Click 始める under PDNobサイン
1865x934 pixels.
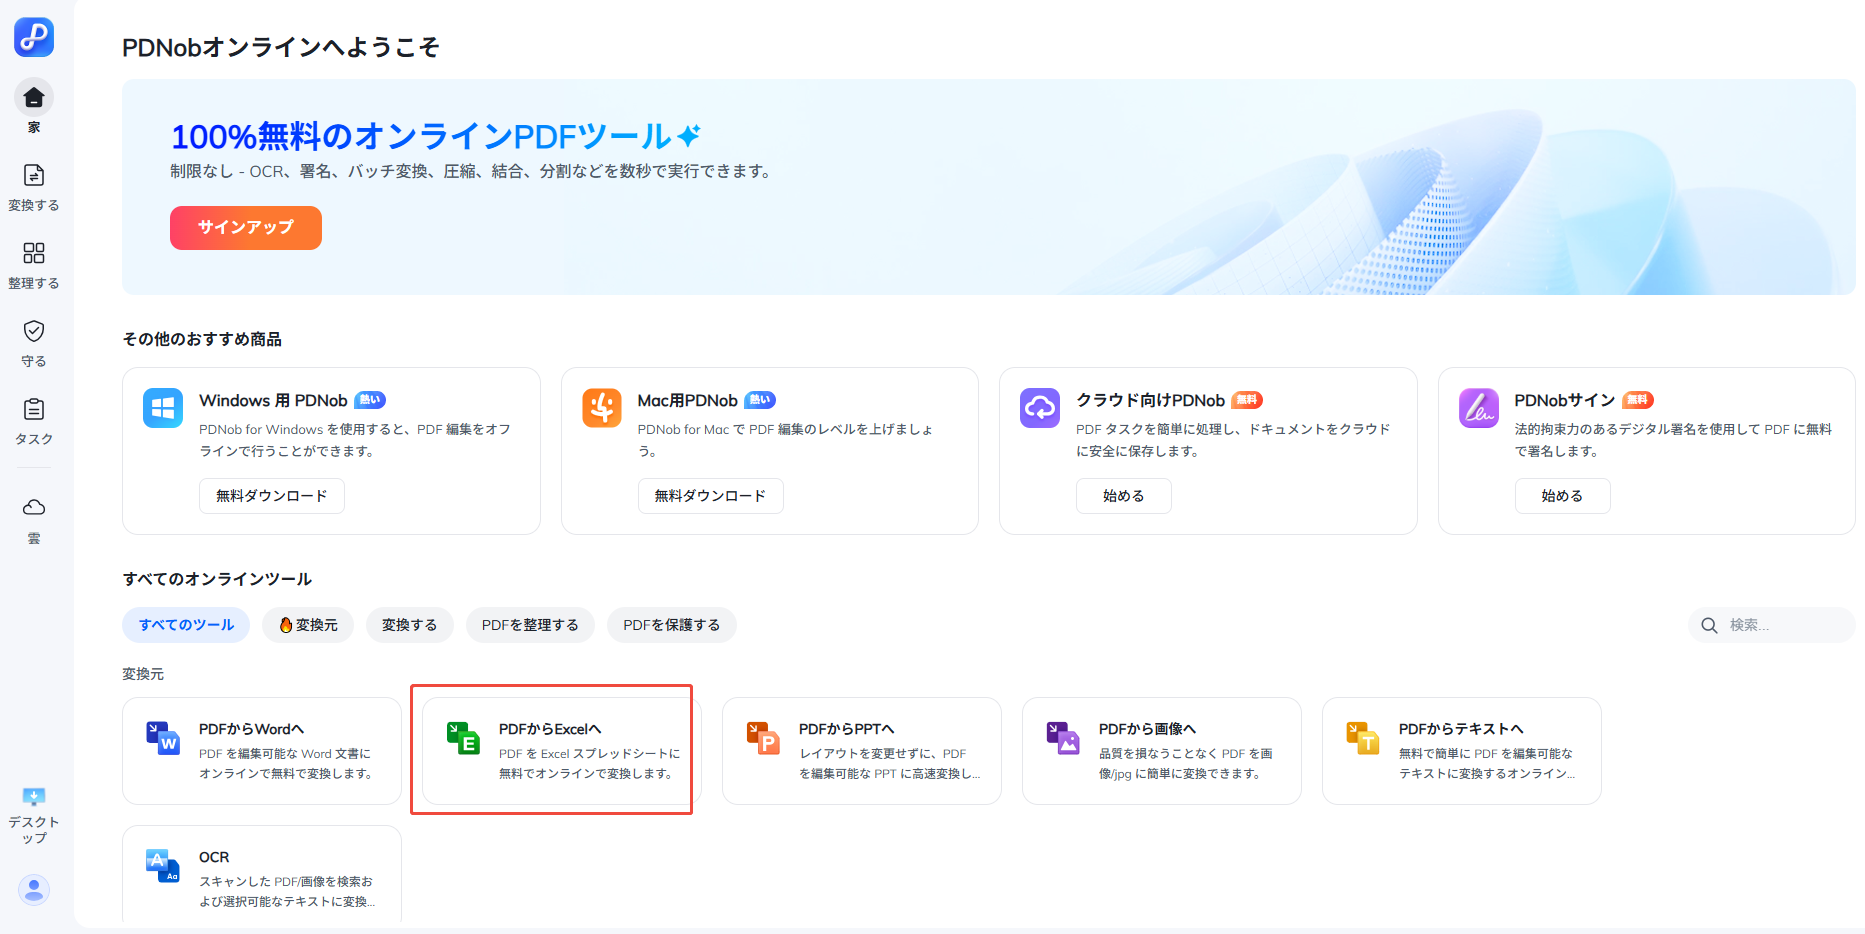(1562, 496)
